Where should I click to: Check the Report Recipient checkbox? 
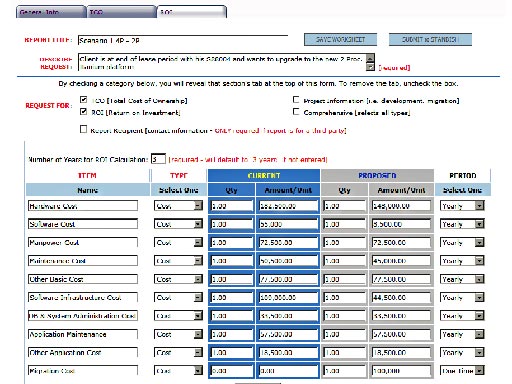83,129
